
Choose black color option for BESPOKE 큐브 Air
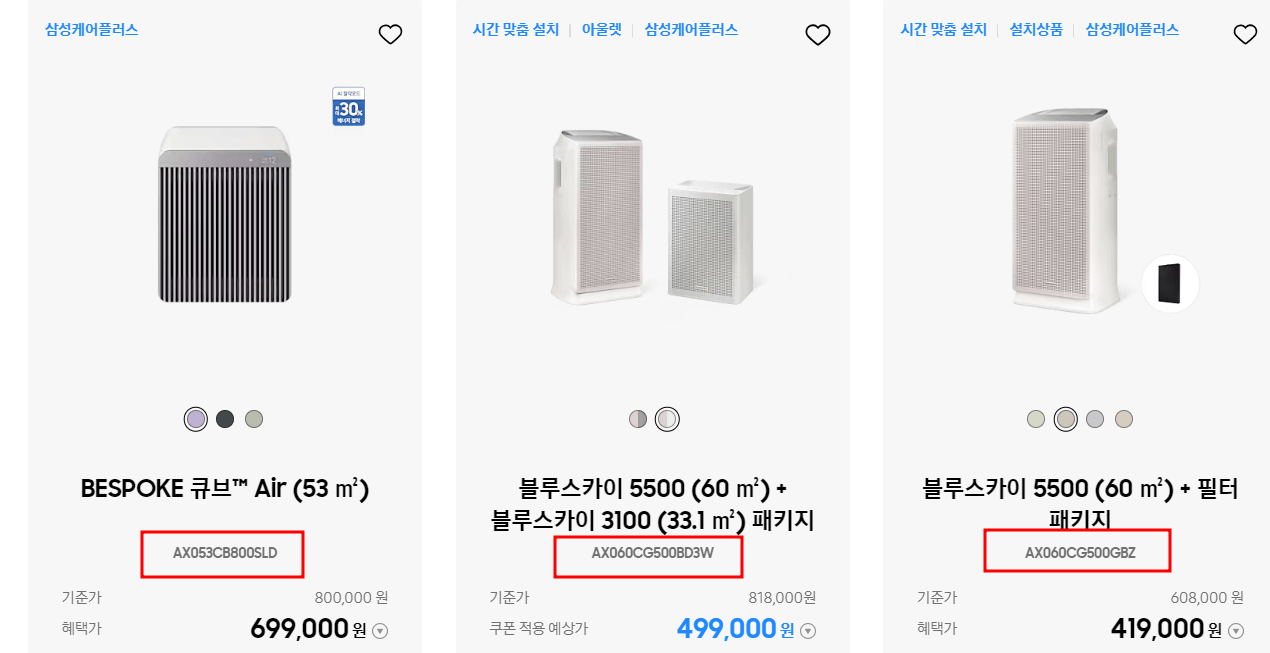pyautogui.click(x=224, y=418)
